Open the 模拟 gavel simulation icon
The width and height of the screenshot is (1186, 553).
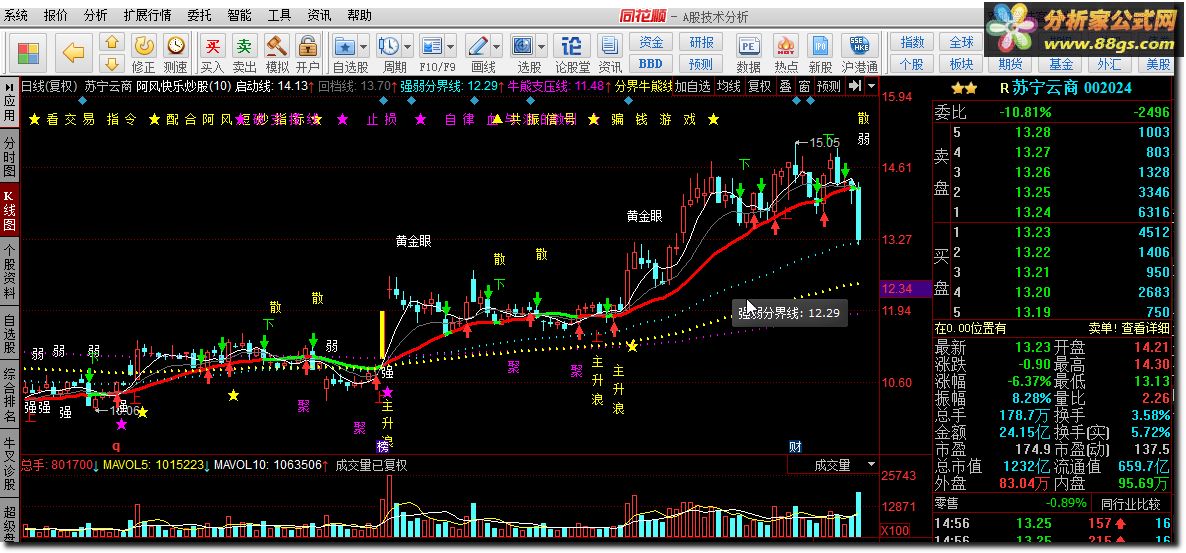(x=277, y=46)
